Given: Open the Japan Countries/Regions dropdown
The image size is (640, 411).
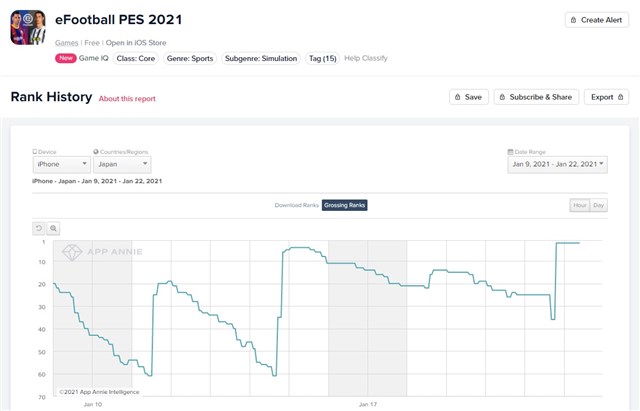Looking at the screenshot, I should [122, 164].
